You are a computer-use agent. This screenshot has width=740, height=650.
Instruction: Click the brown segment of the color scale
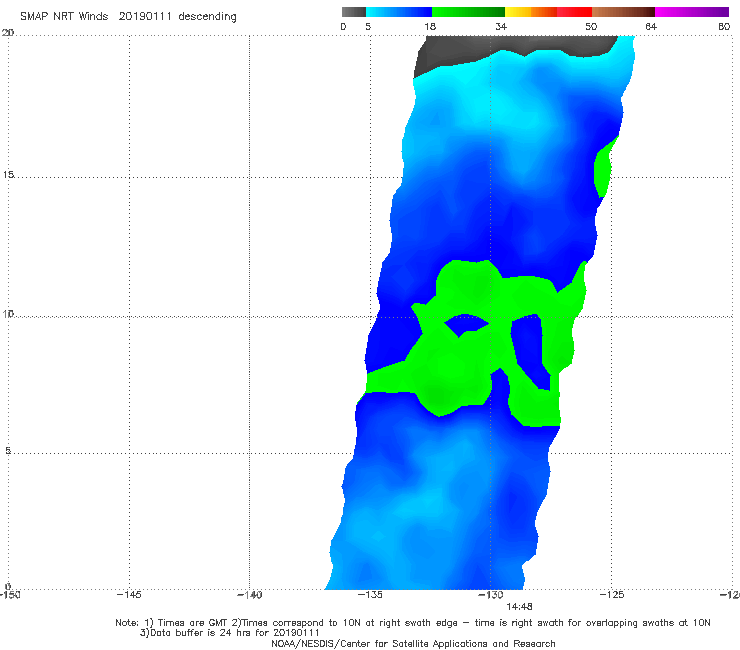(623, 12)
